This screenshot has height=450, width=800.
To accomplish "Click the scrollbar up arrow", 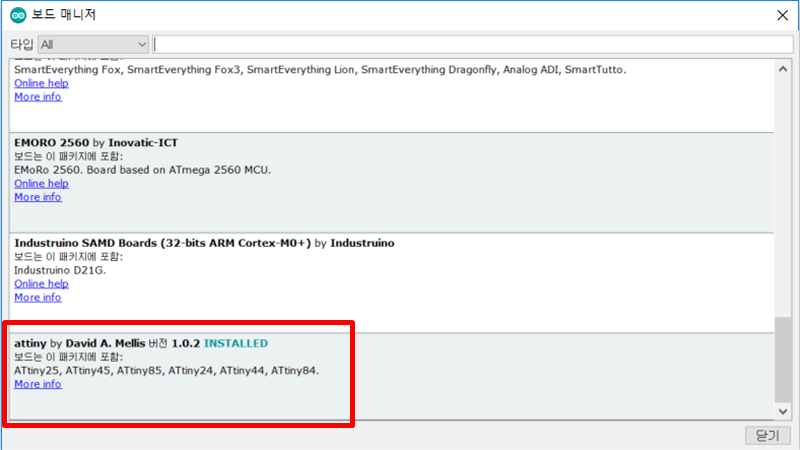I will (783, 69).
